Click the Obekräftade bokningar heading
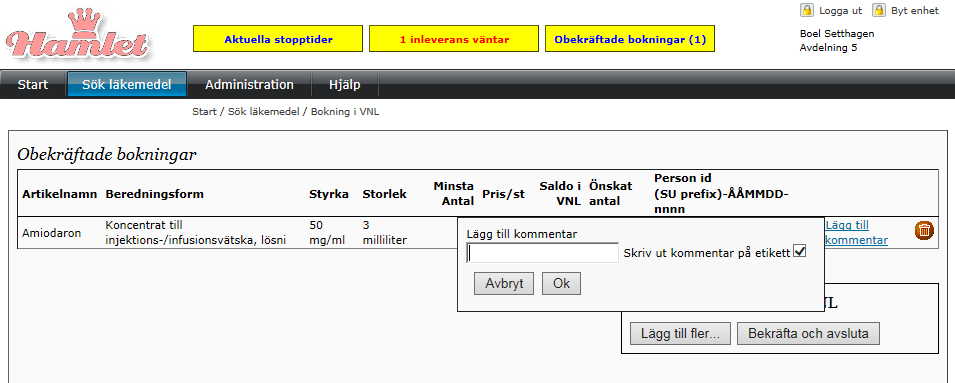This screenshot has height=383, width=955. point(107,155)
